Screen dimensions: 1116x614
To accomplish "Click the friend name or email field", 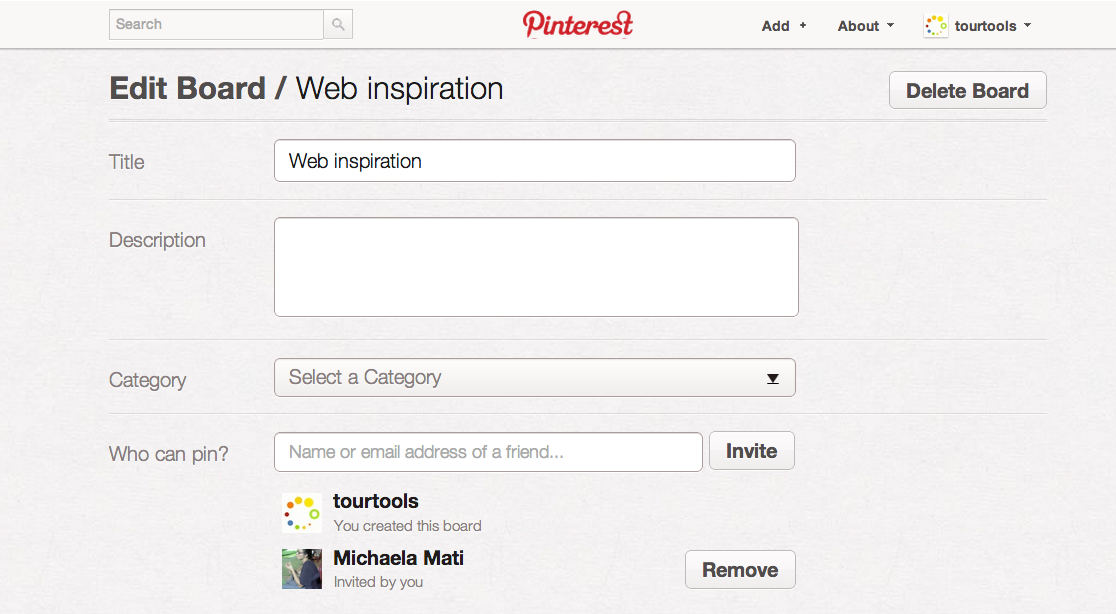I will 488,452.
